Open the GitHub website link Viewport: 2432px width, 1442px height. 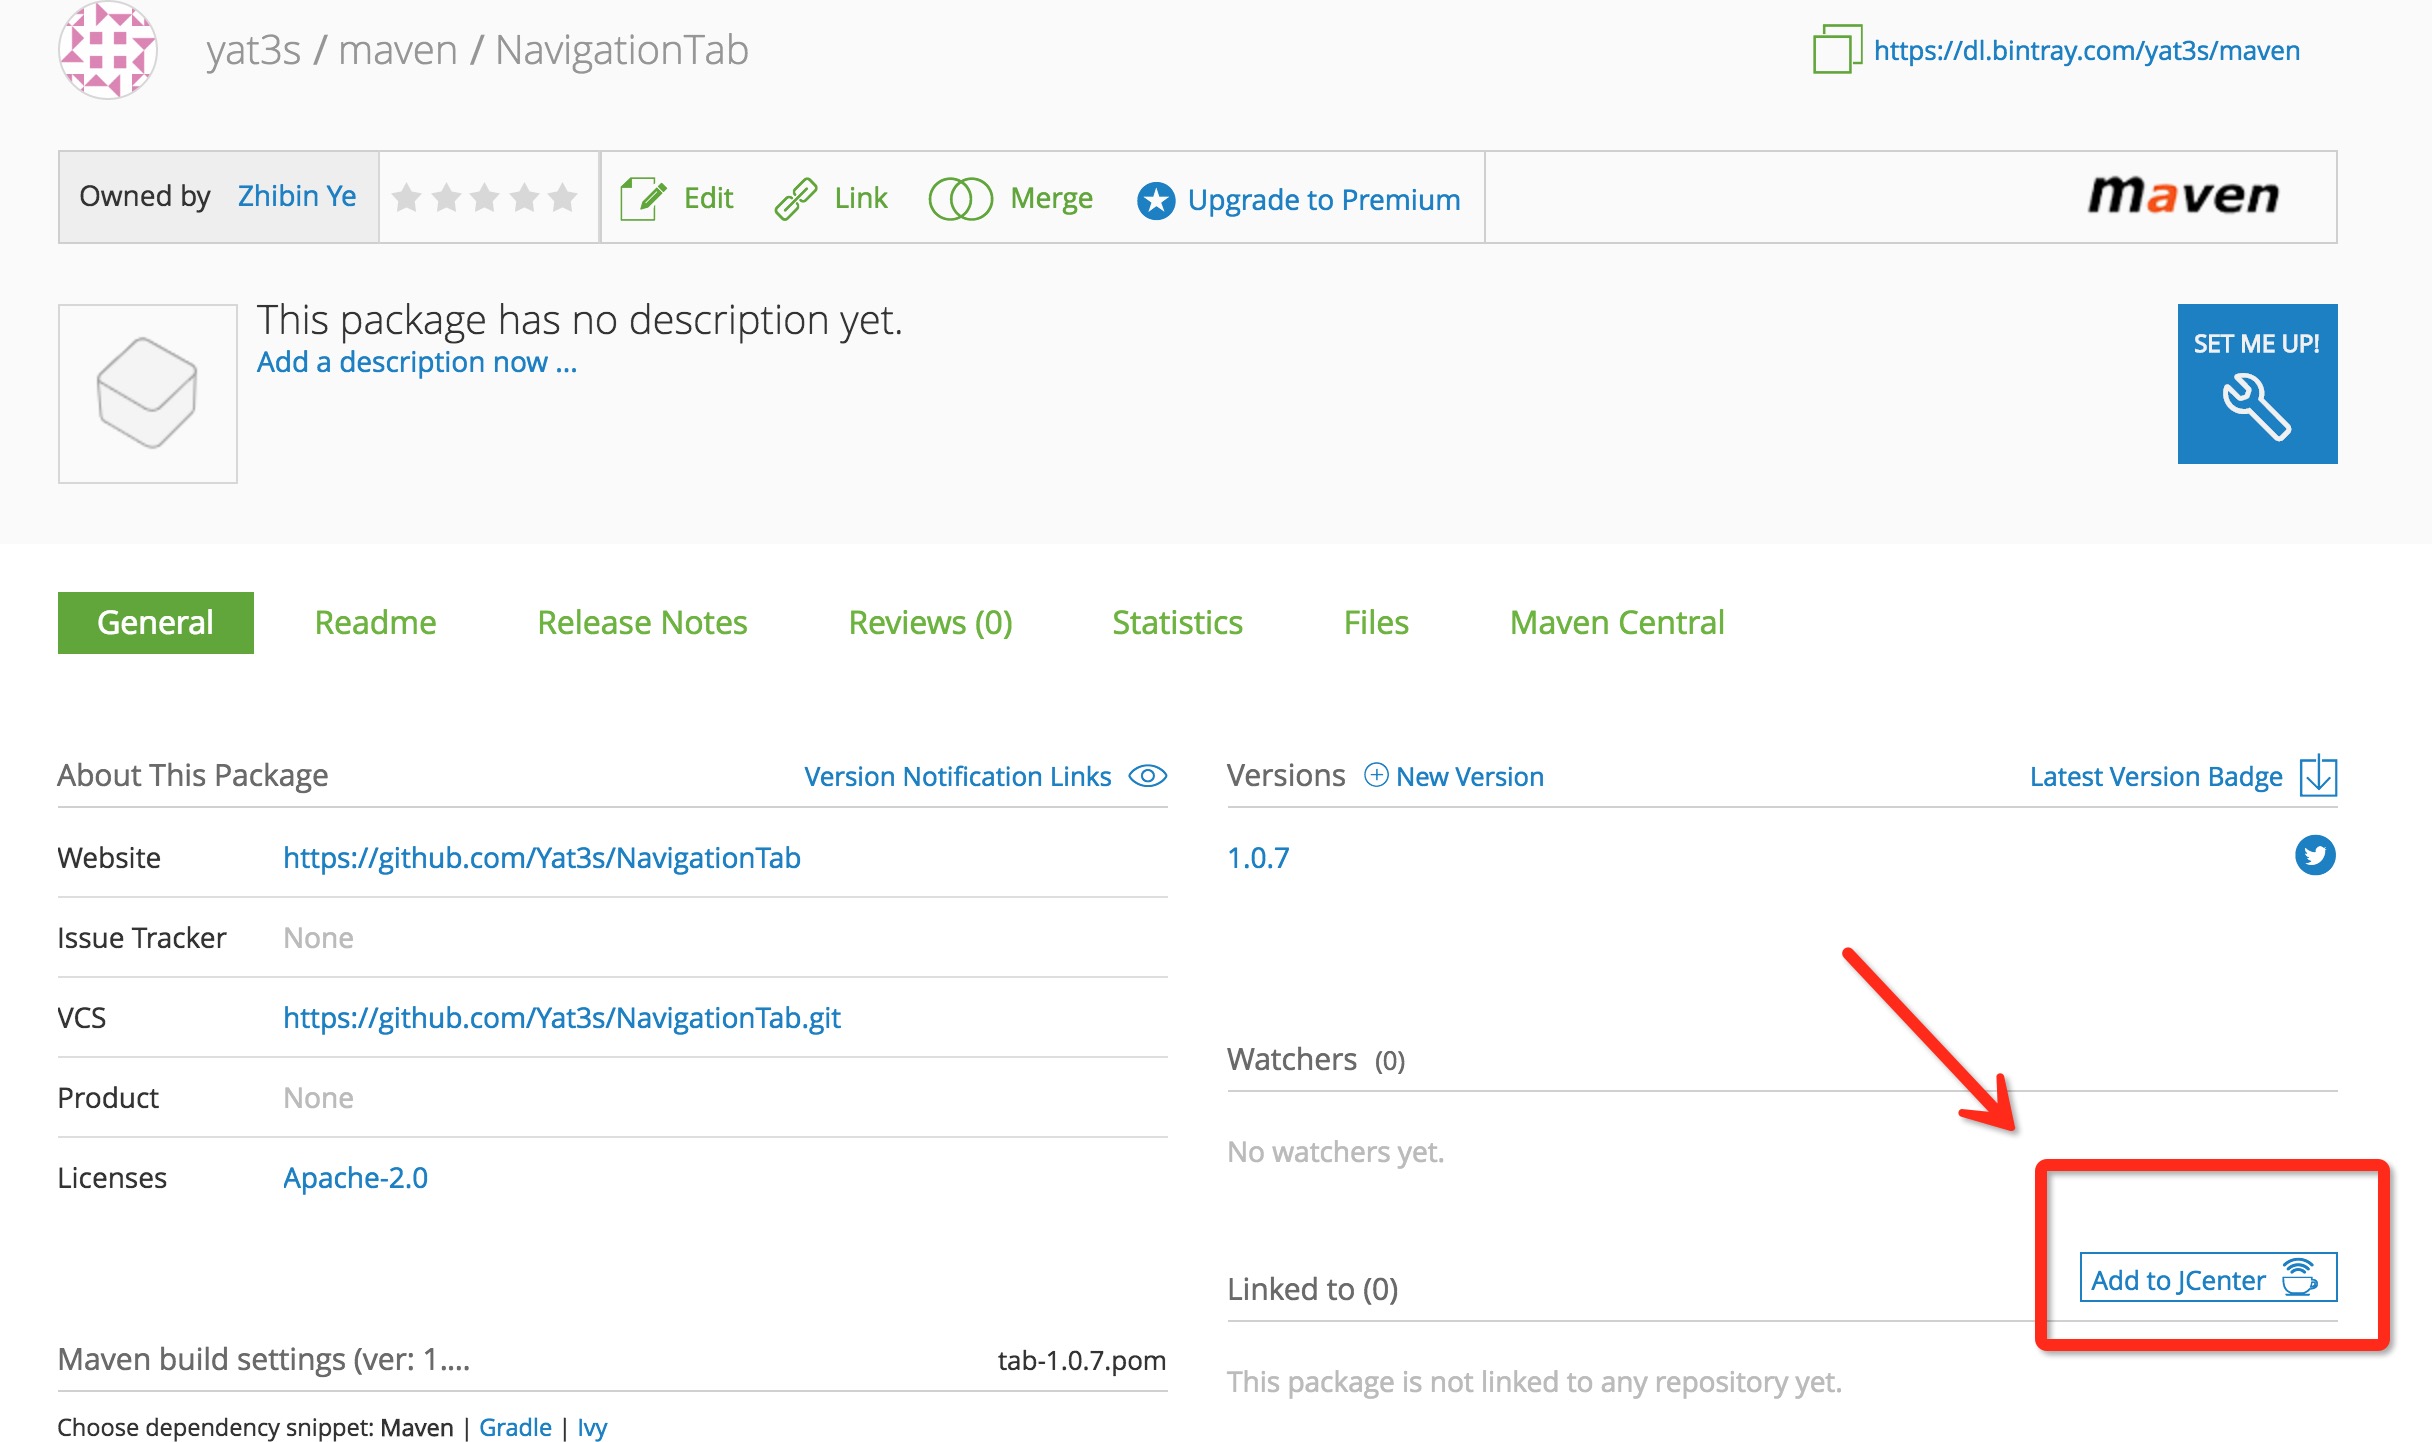point(541,857)
